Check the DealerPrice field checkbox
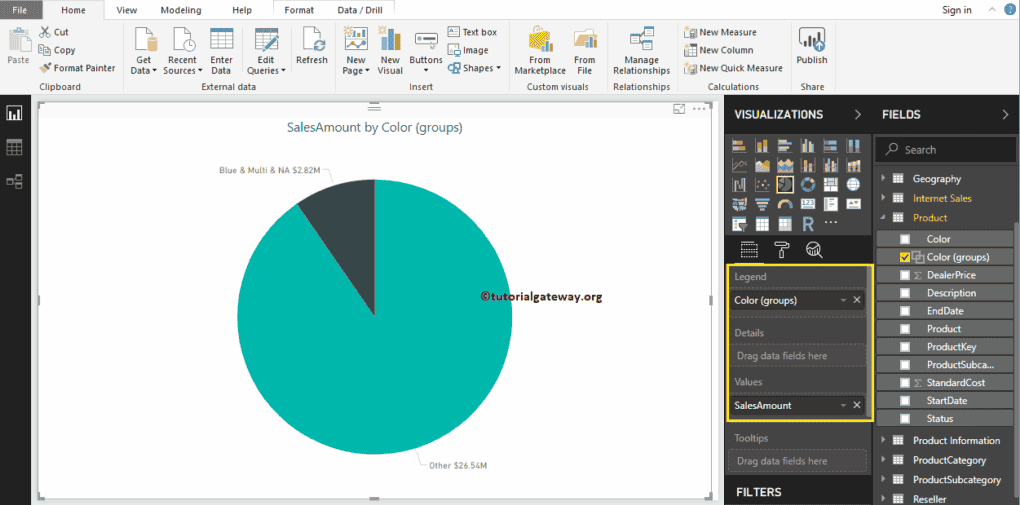 tap(905, 275)
